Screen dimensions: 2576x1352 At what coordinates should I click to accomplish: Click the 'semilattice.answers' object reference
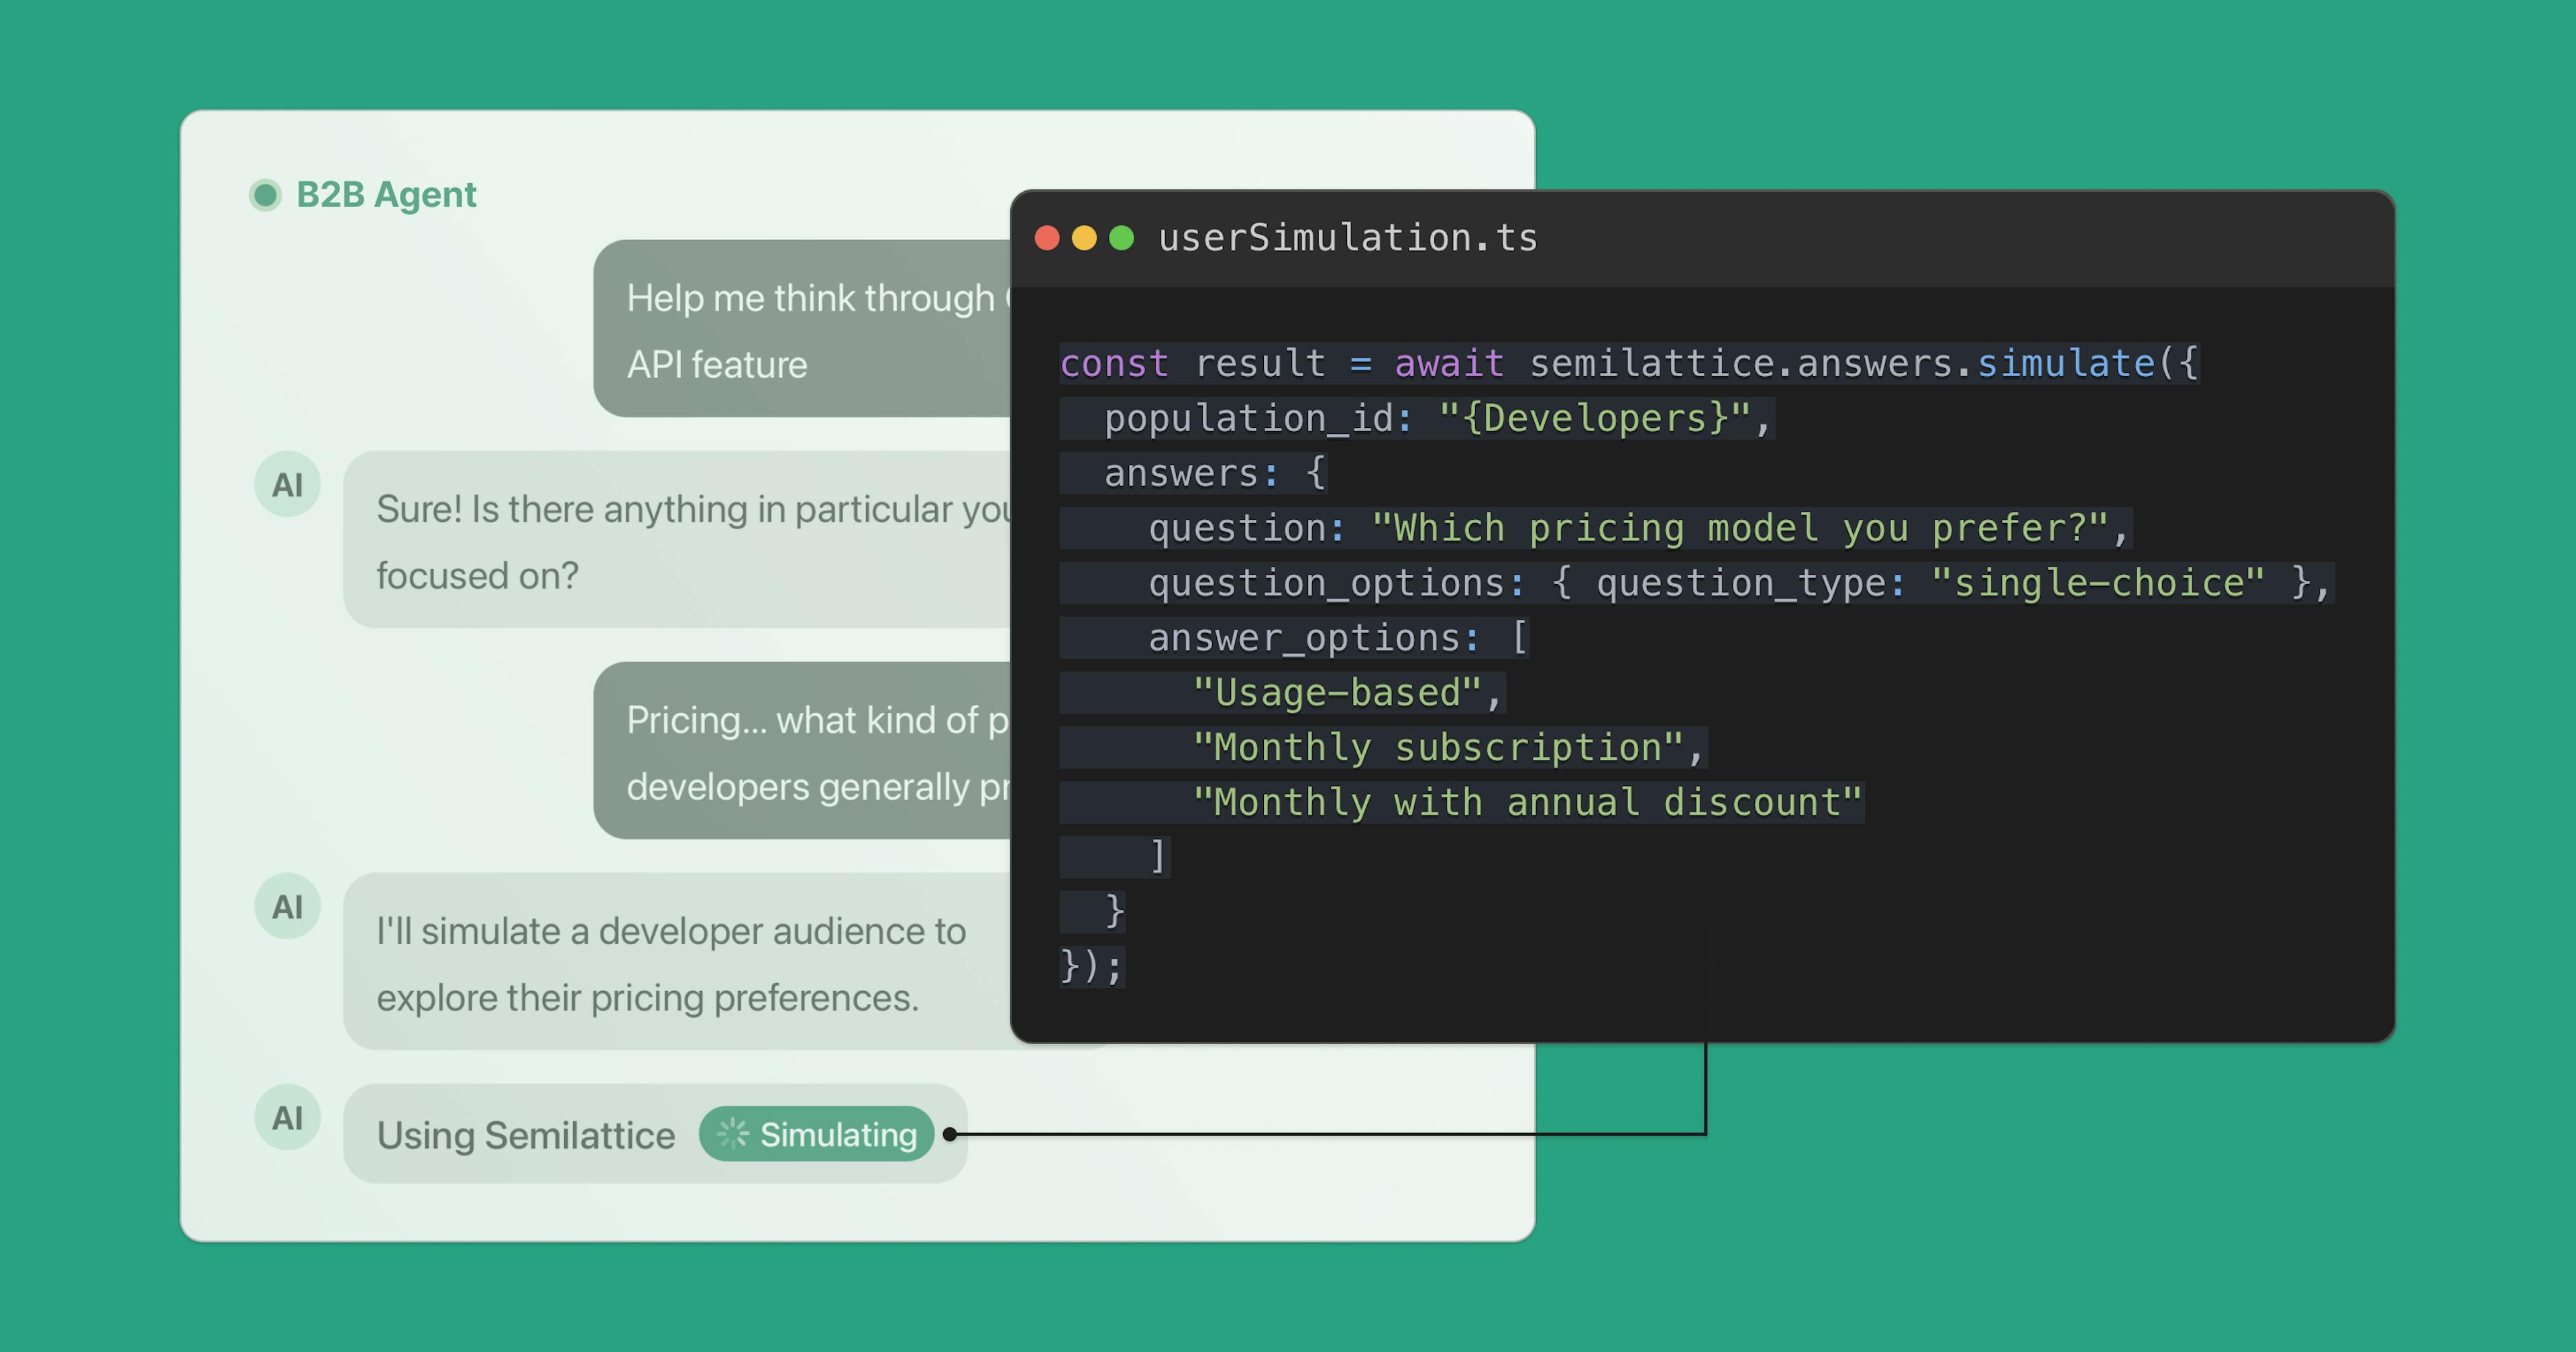click(x=1741, y=364)
